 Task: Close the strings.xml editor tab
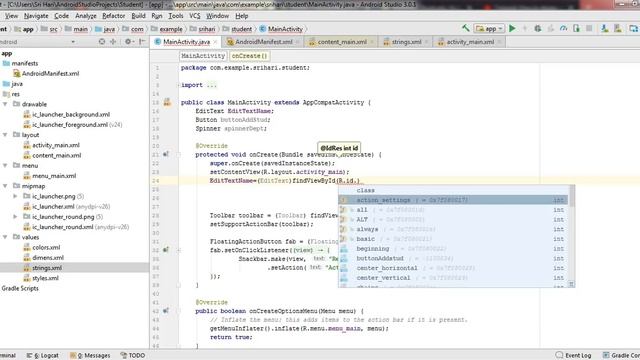[x=427, y=42]
